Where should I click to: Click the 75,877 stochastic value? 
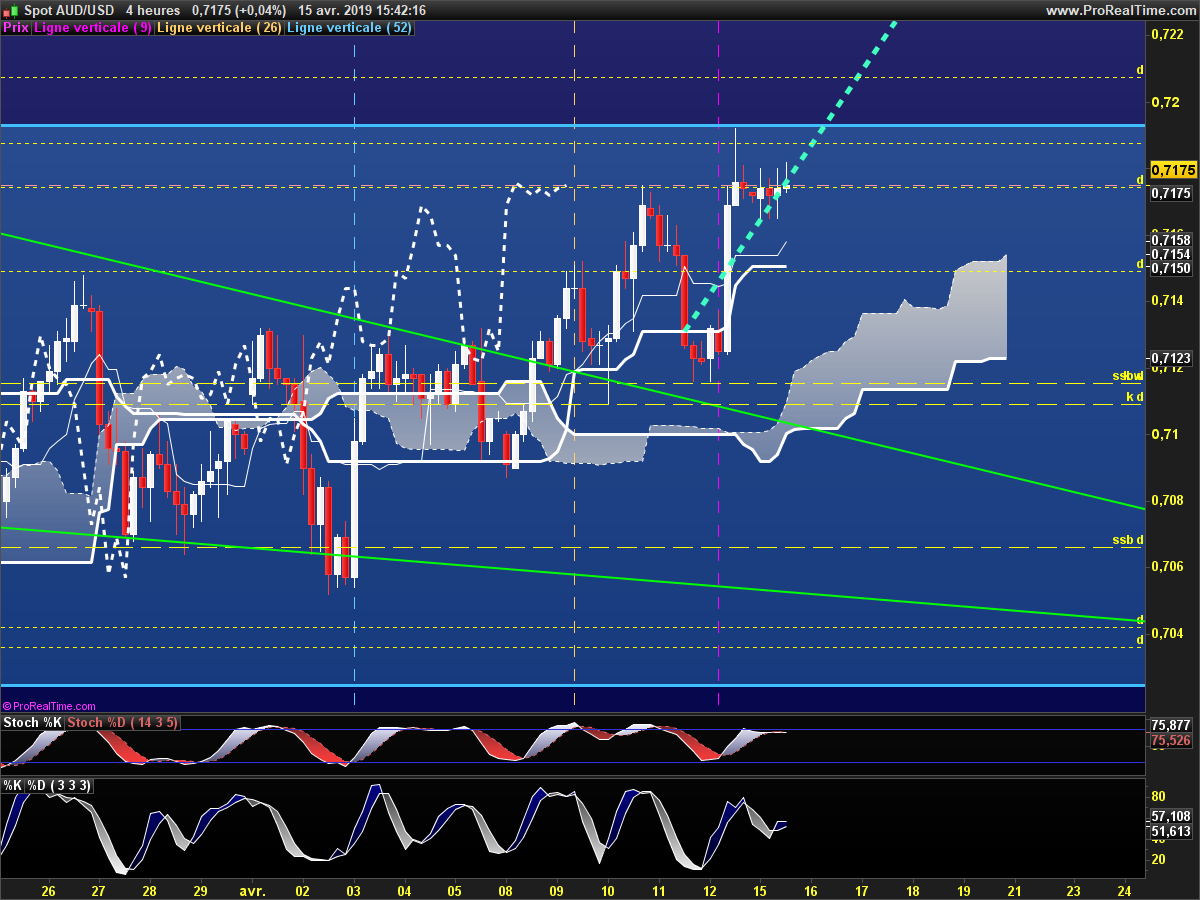[1171, 725]
